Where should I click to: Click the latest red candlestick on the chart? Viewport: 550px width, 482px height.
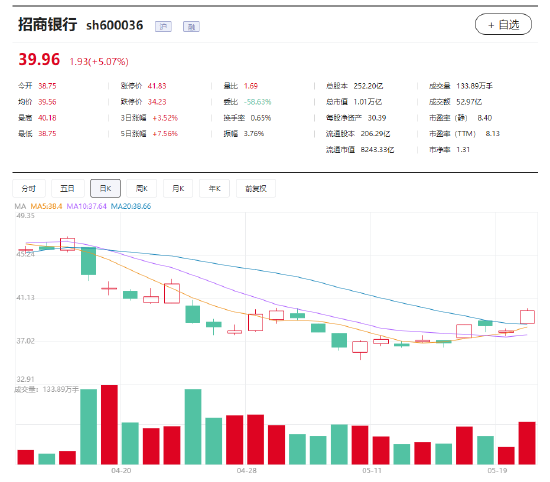click(527, 316)
